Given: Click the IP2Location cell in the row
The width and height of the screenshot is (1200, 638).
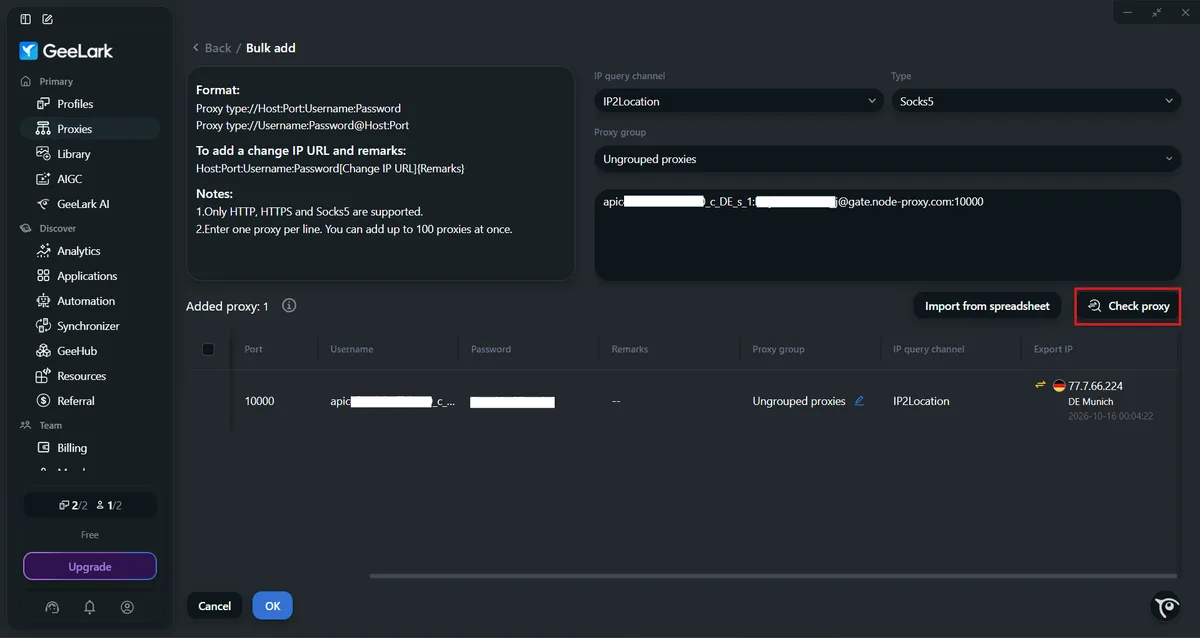Looking at the screenshot, I should (921, 401).
